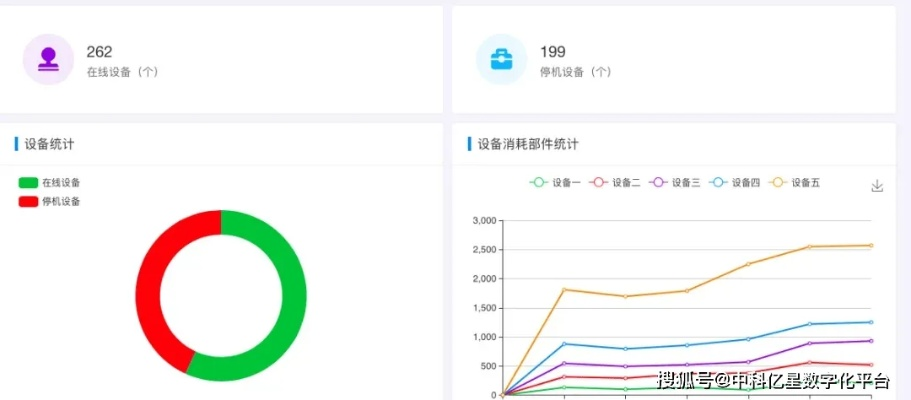Screen dimensions: 911x400
Task: Click the blue briefcase stopped devices icon
Action: (501, 60)
